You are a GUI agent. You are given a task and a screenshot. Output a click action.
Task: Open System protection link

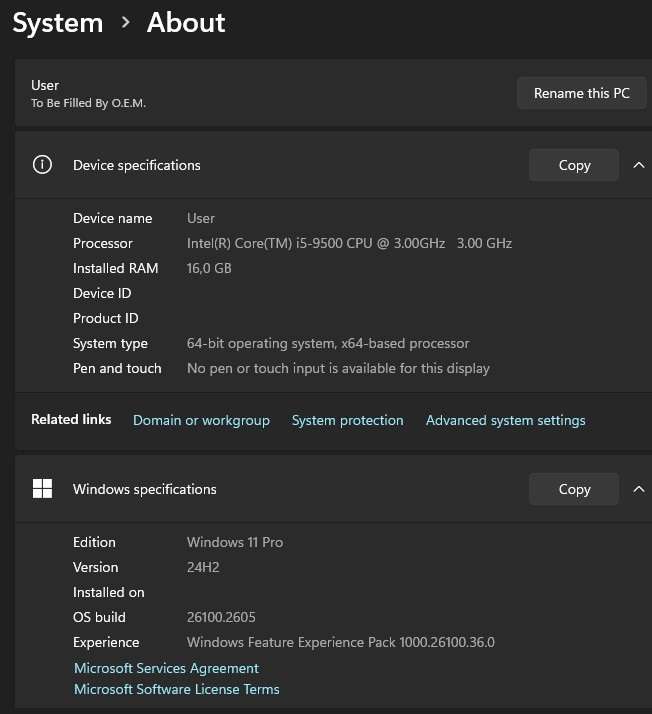coord(347,420)
